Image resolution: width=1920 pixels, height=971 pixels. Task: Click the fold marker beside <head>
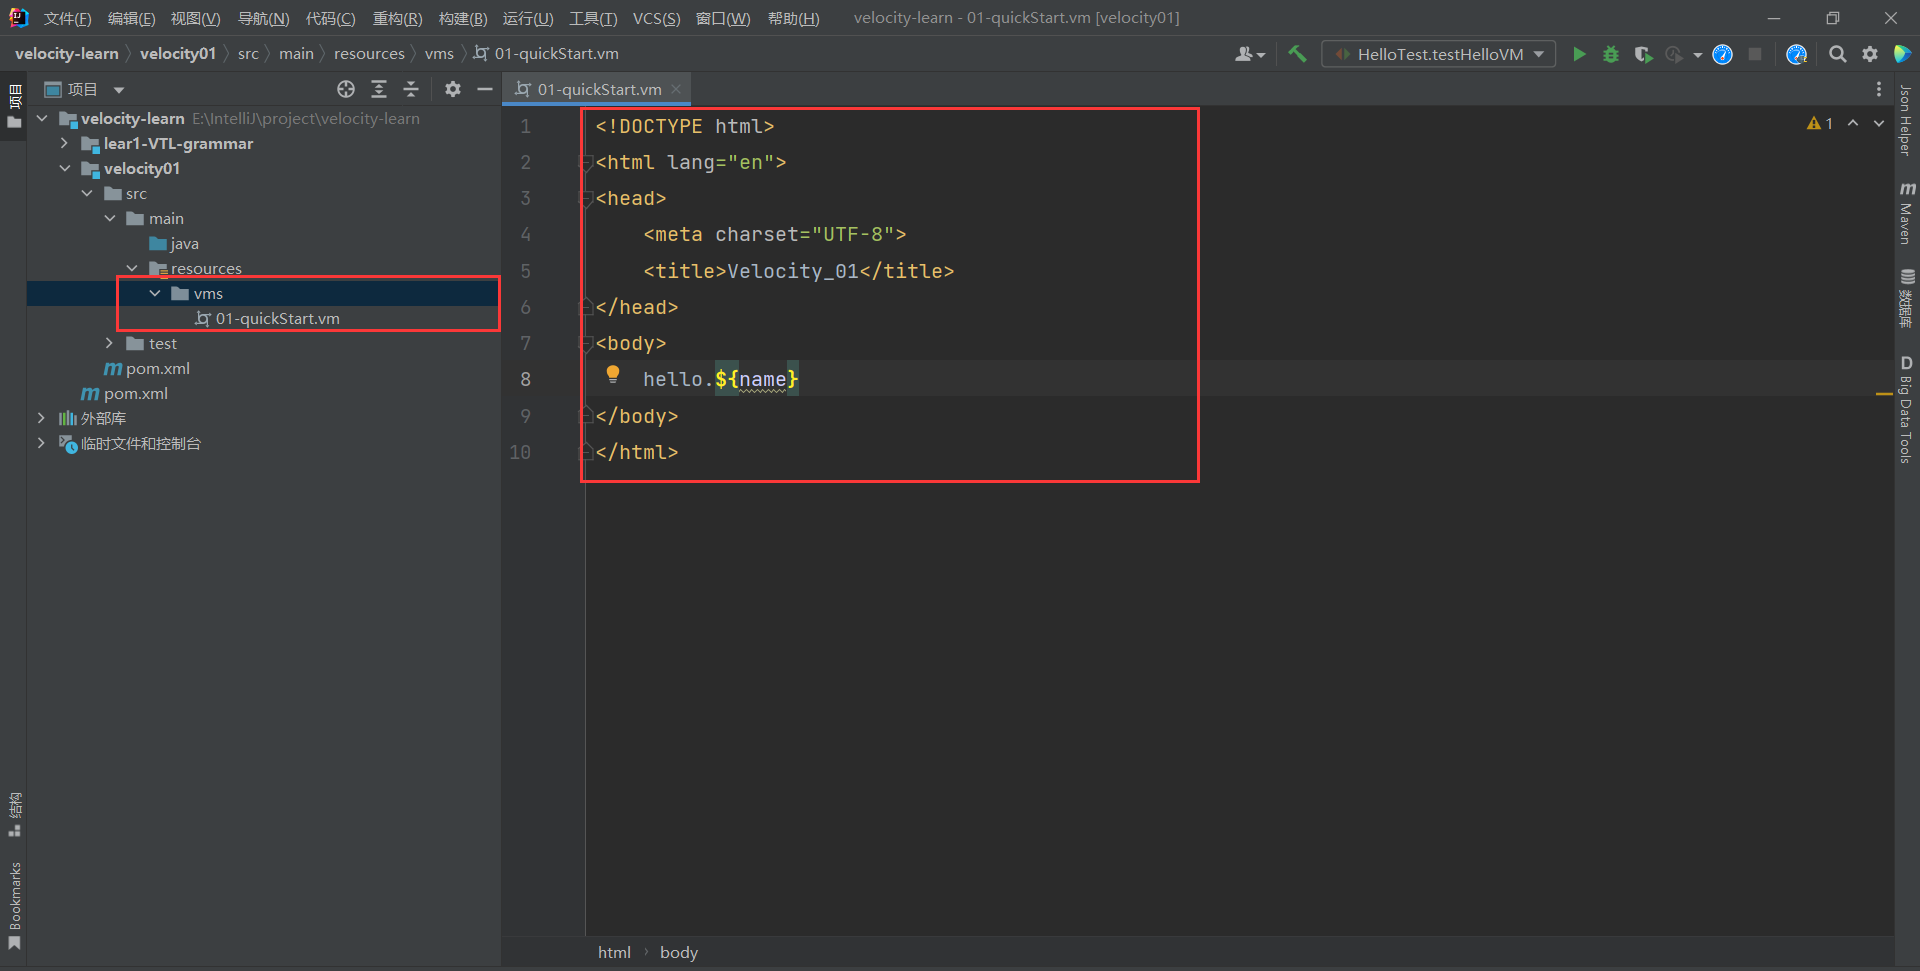(588, 198)
